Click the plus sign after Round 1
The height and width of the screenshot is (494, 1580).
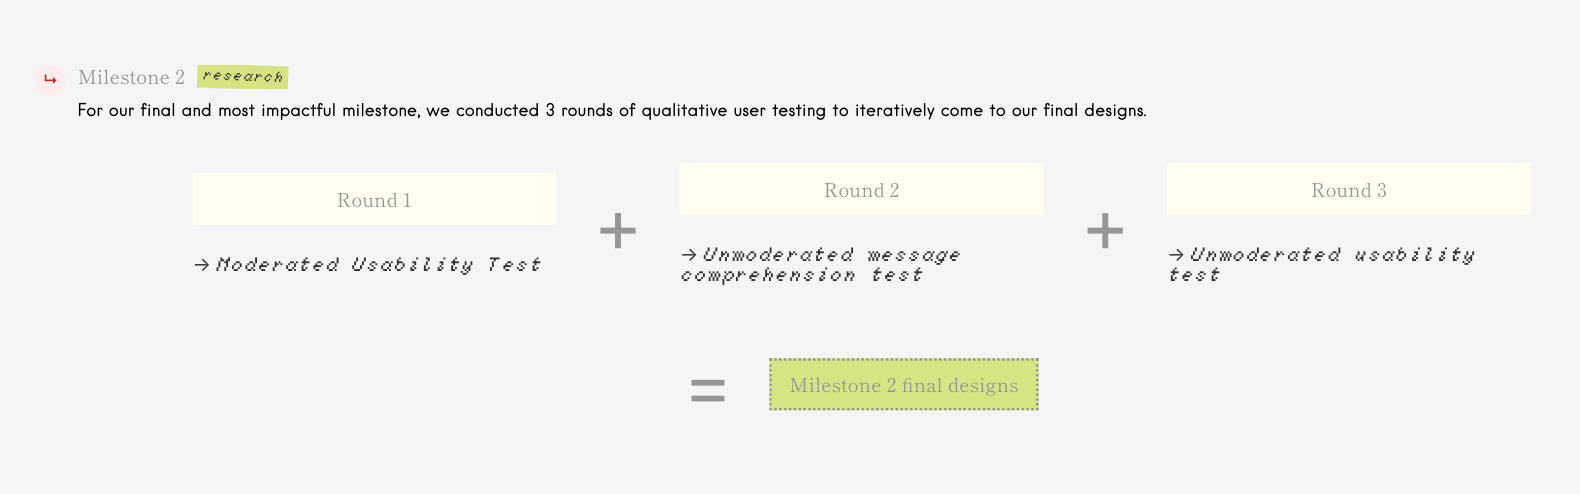point(618,231)
